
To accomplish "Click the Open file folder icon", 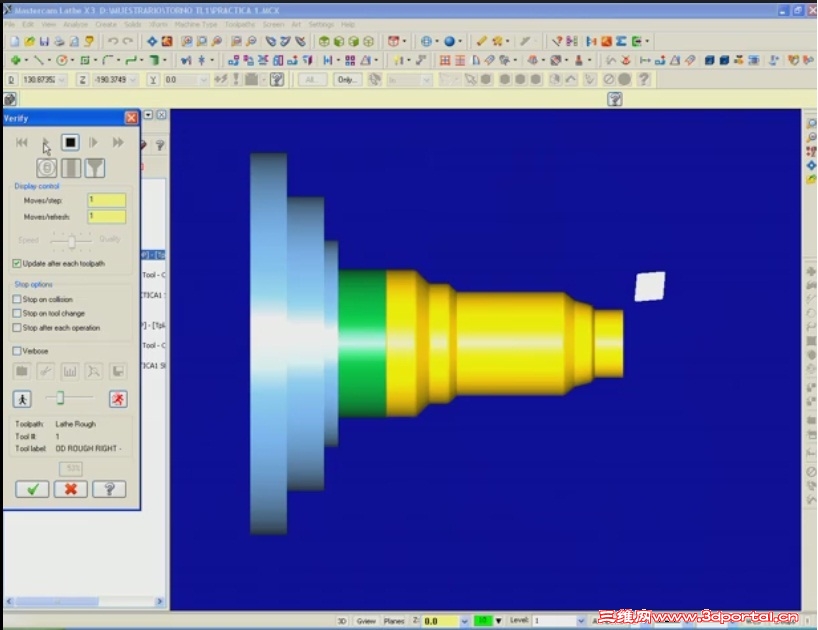I will click(x=30, y=41).
